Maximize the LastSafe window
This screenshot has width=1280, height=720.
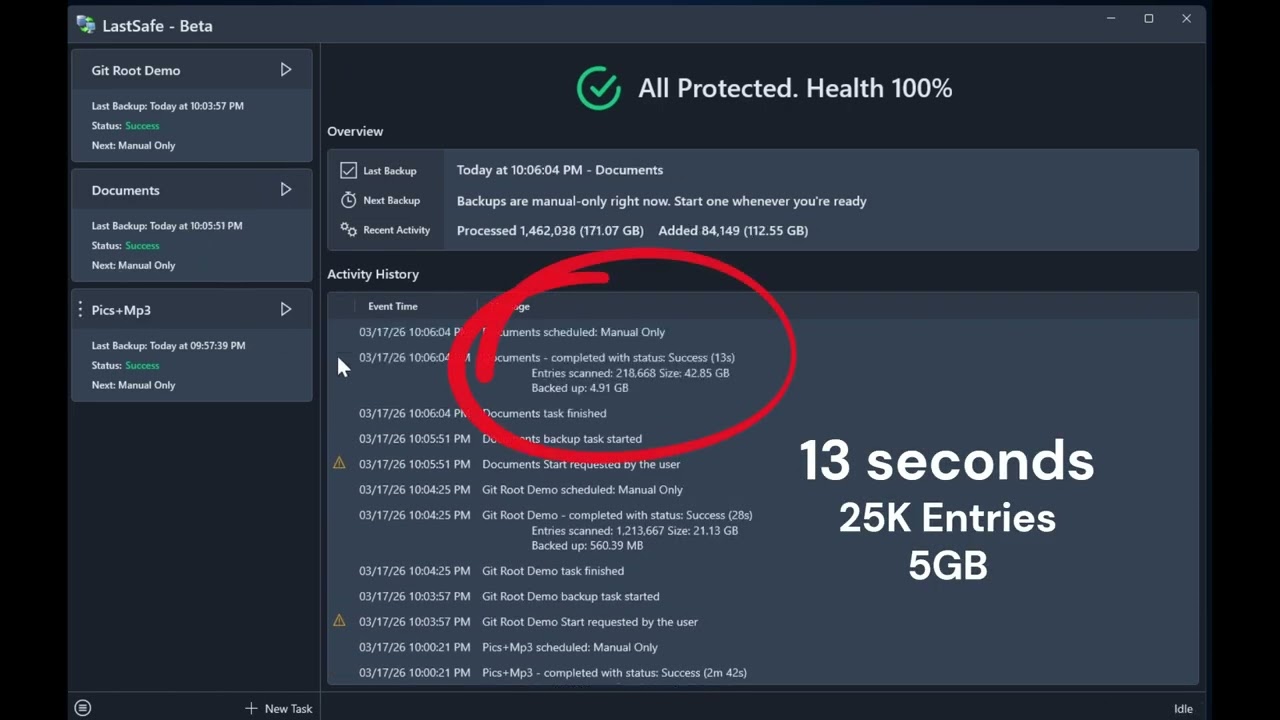coord(1148,18)
